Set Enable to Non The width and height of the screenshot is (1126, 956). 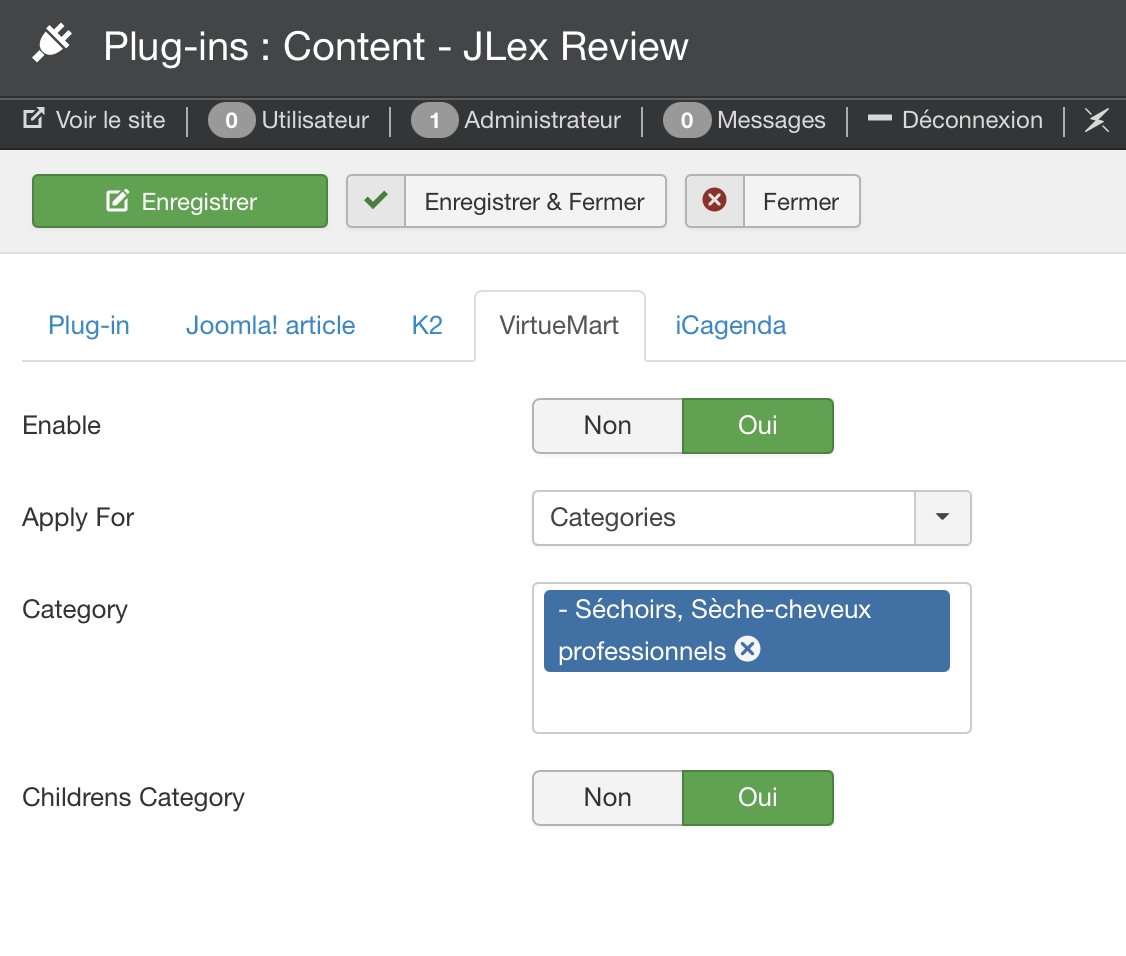tap(607, 426)
